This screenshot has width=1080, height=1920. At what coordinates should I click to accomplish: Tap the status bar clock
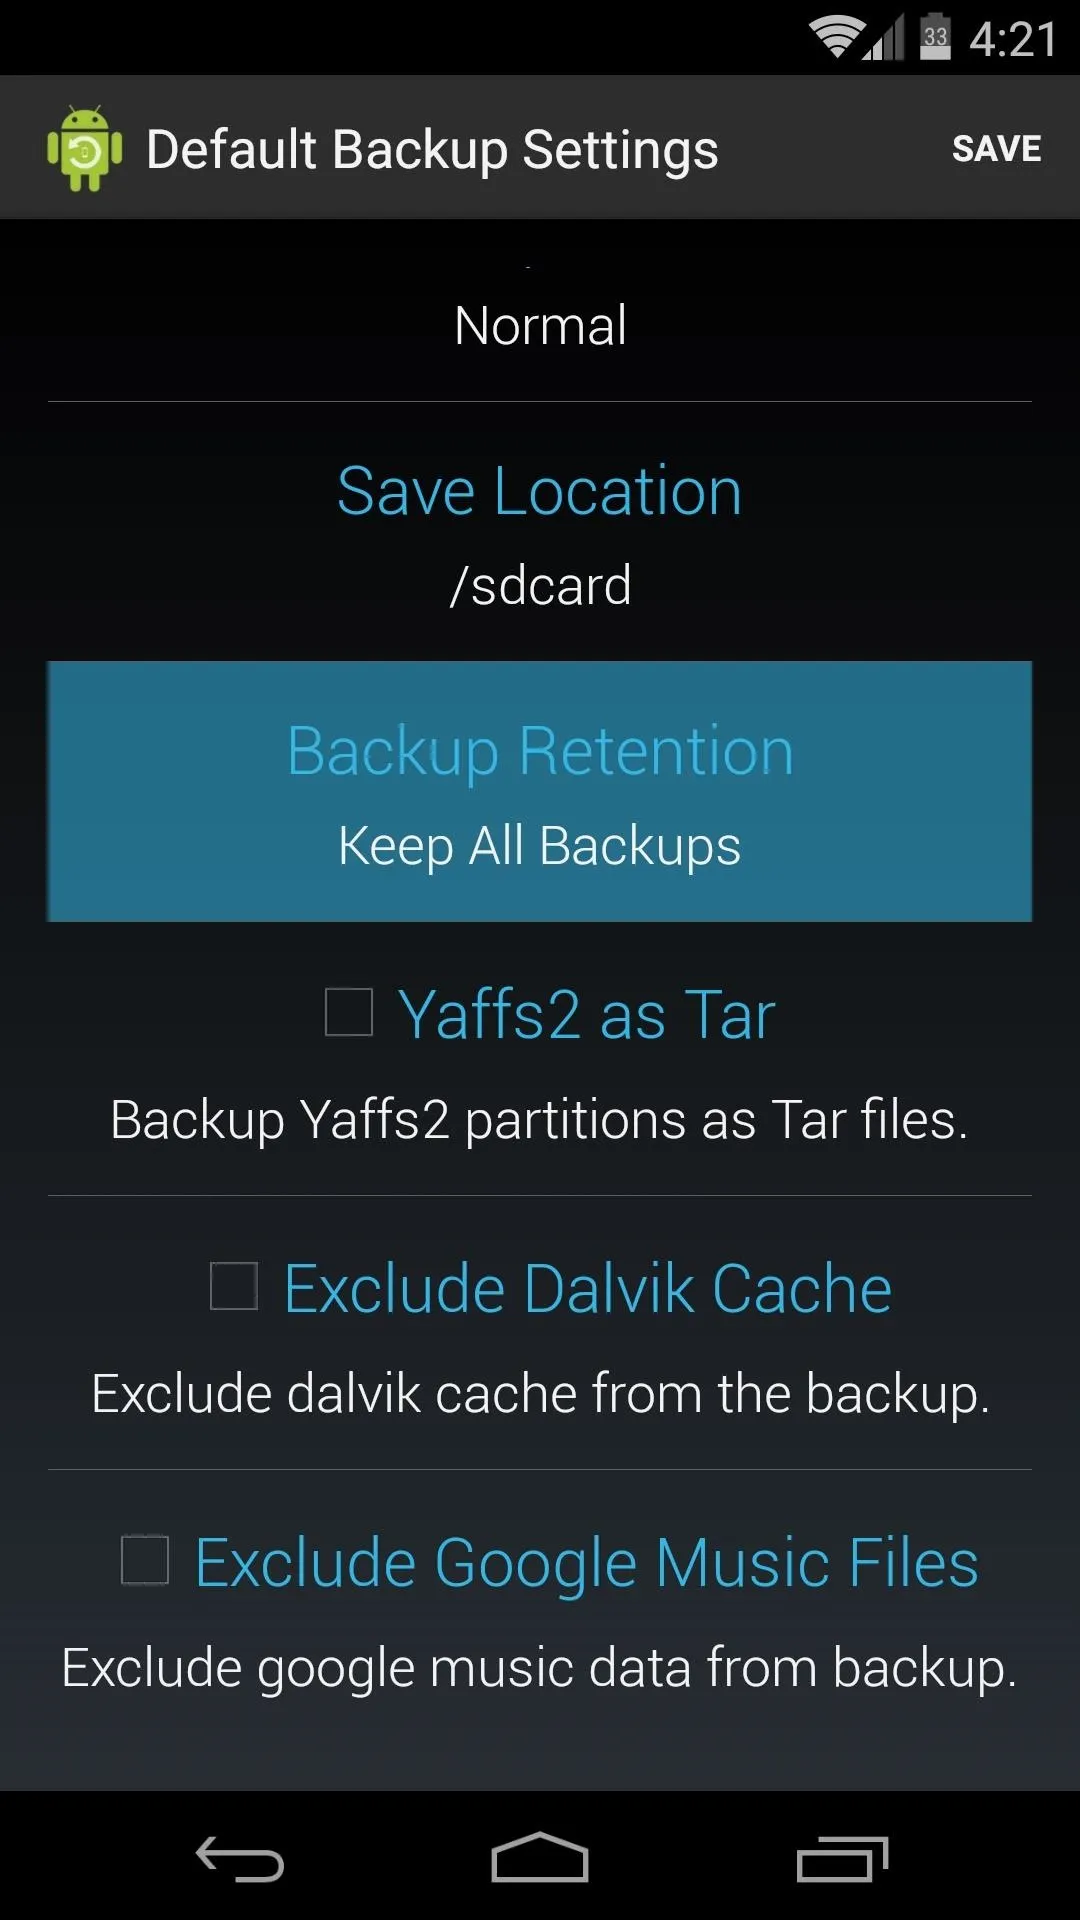click(x=1013, y=40)
